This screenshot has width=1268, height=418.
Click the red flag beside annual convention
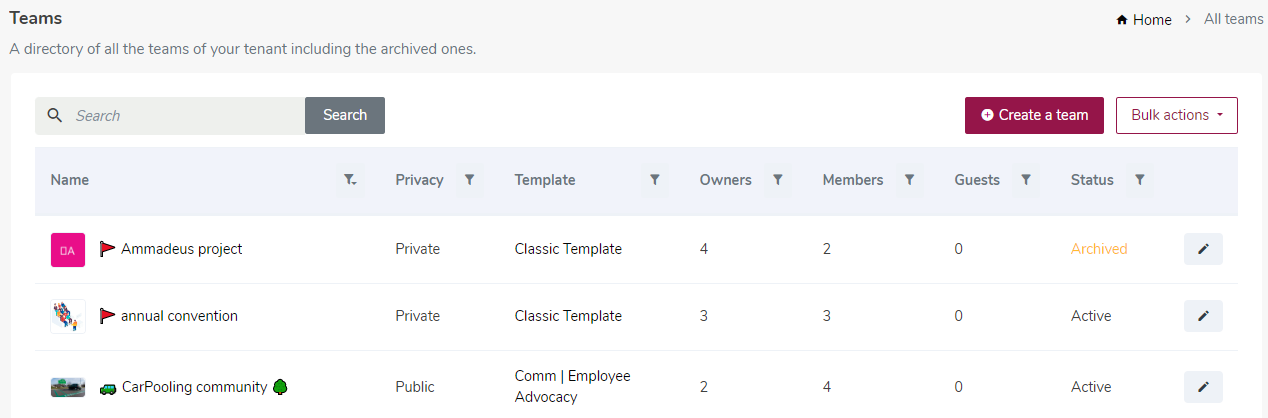tap(108, 316)
